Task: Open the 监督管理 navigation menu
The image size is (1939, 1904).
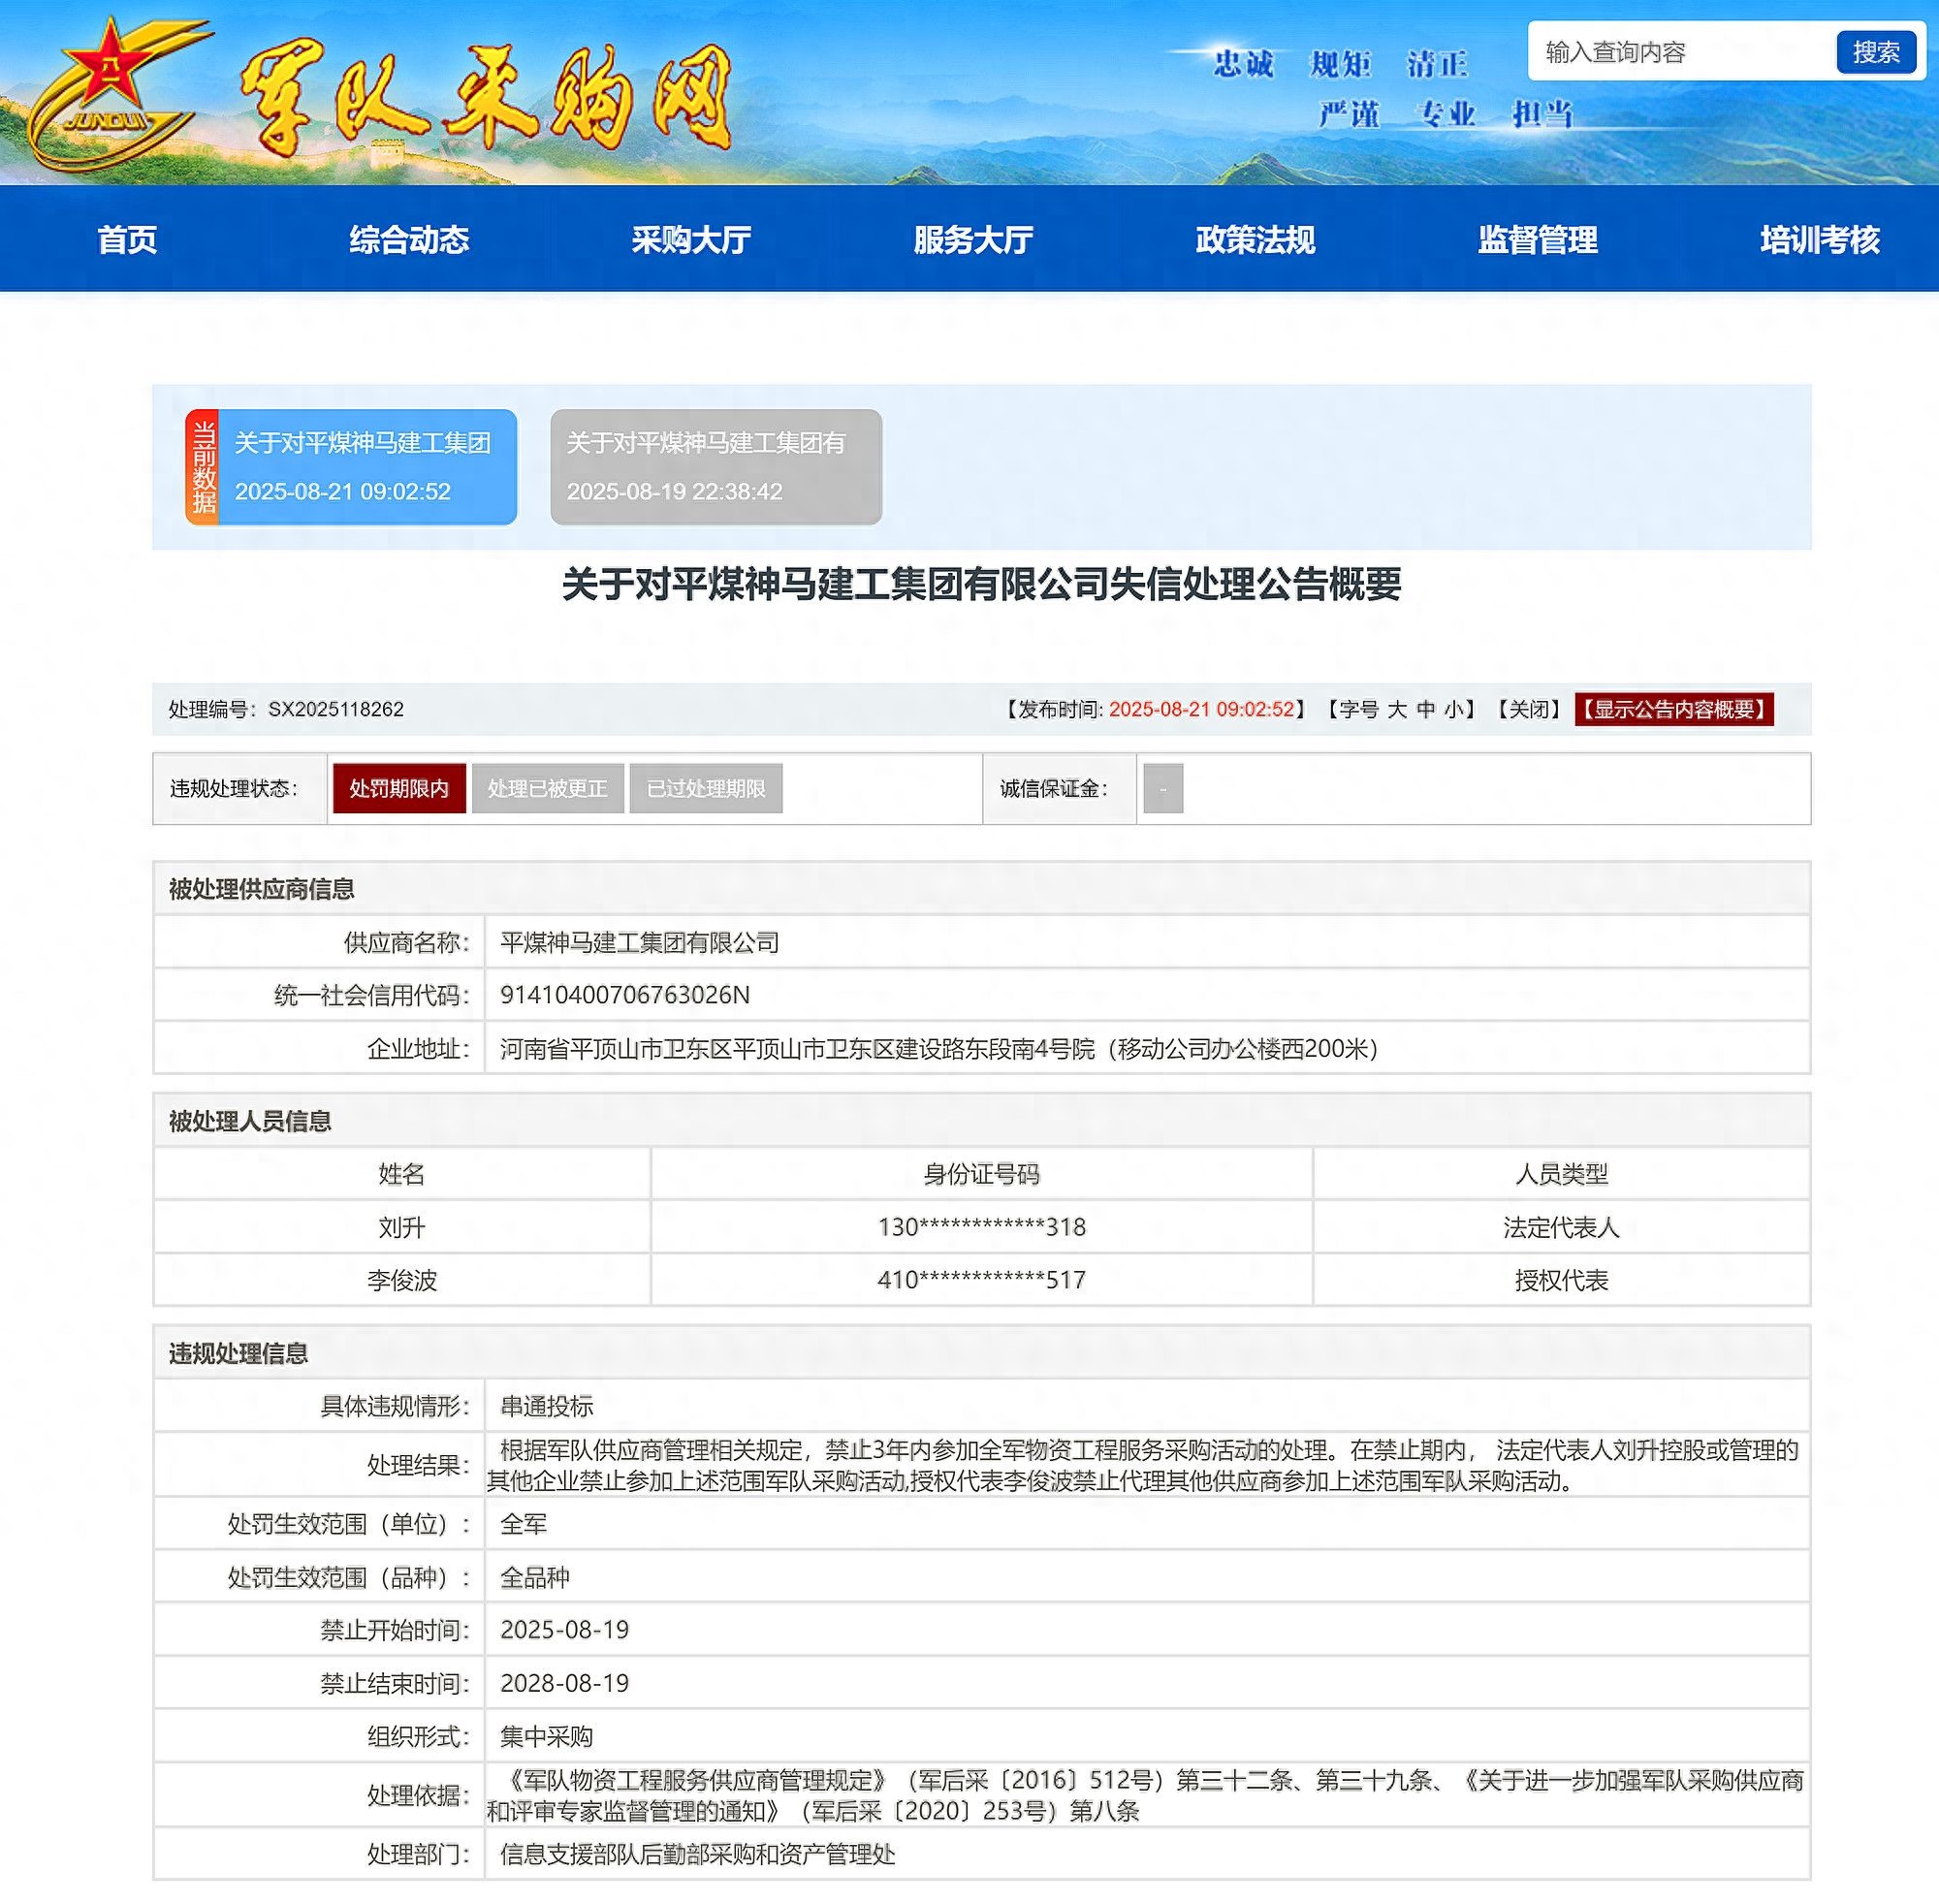Action: tap(1537, 239)
